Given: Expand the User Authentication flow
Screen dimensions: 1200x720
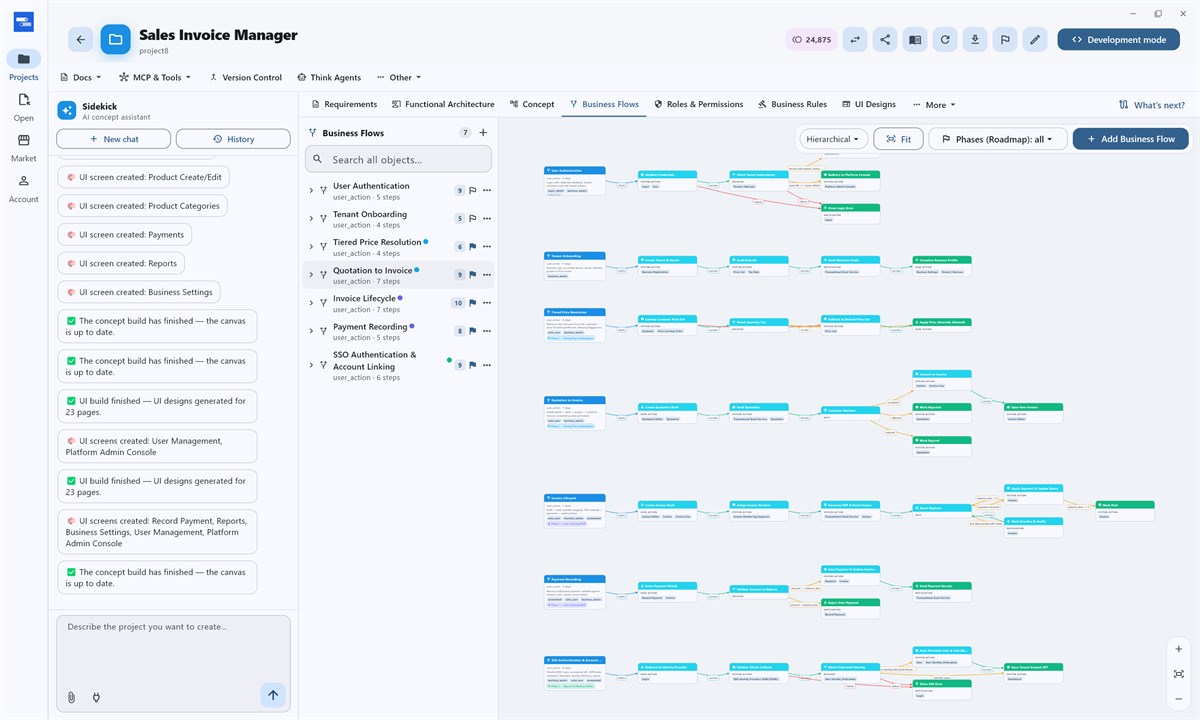Looking at the screenshot, I should [311, 190].
